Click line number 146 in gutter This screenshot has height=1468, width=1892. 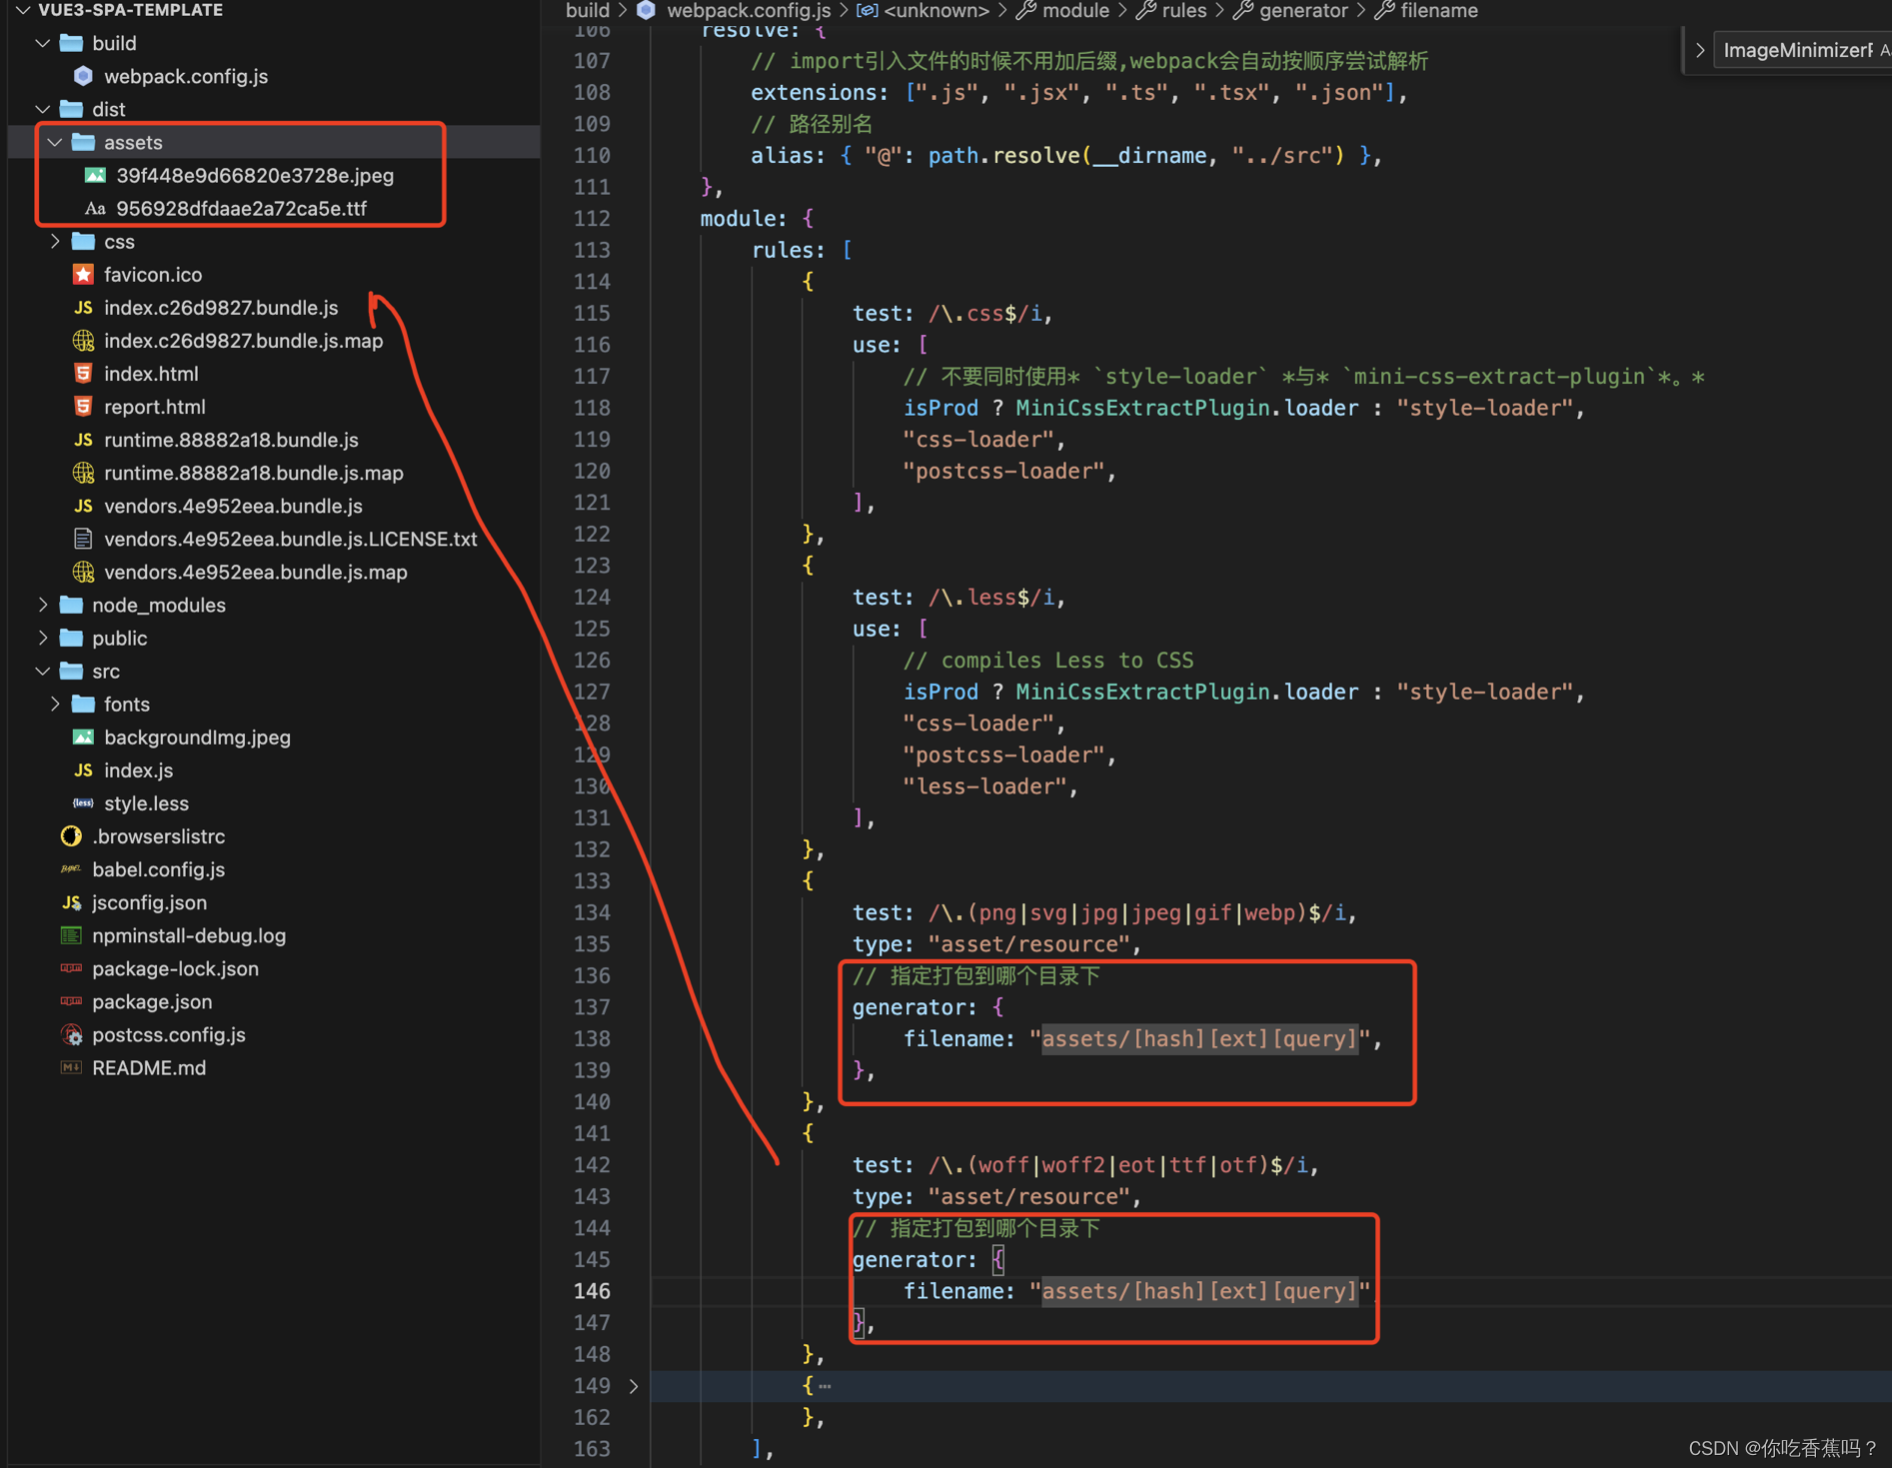(x=592, y=1291)
